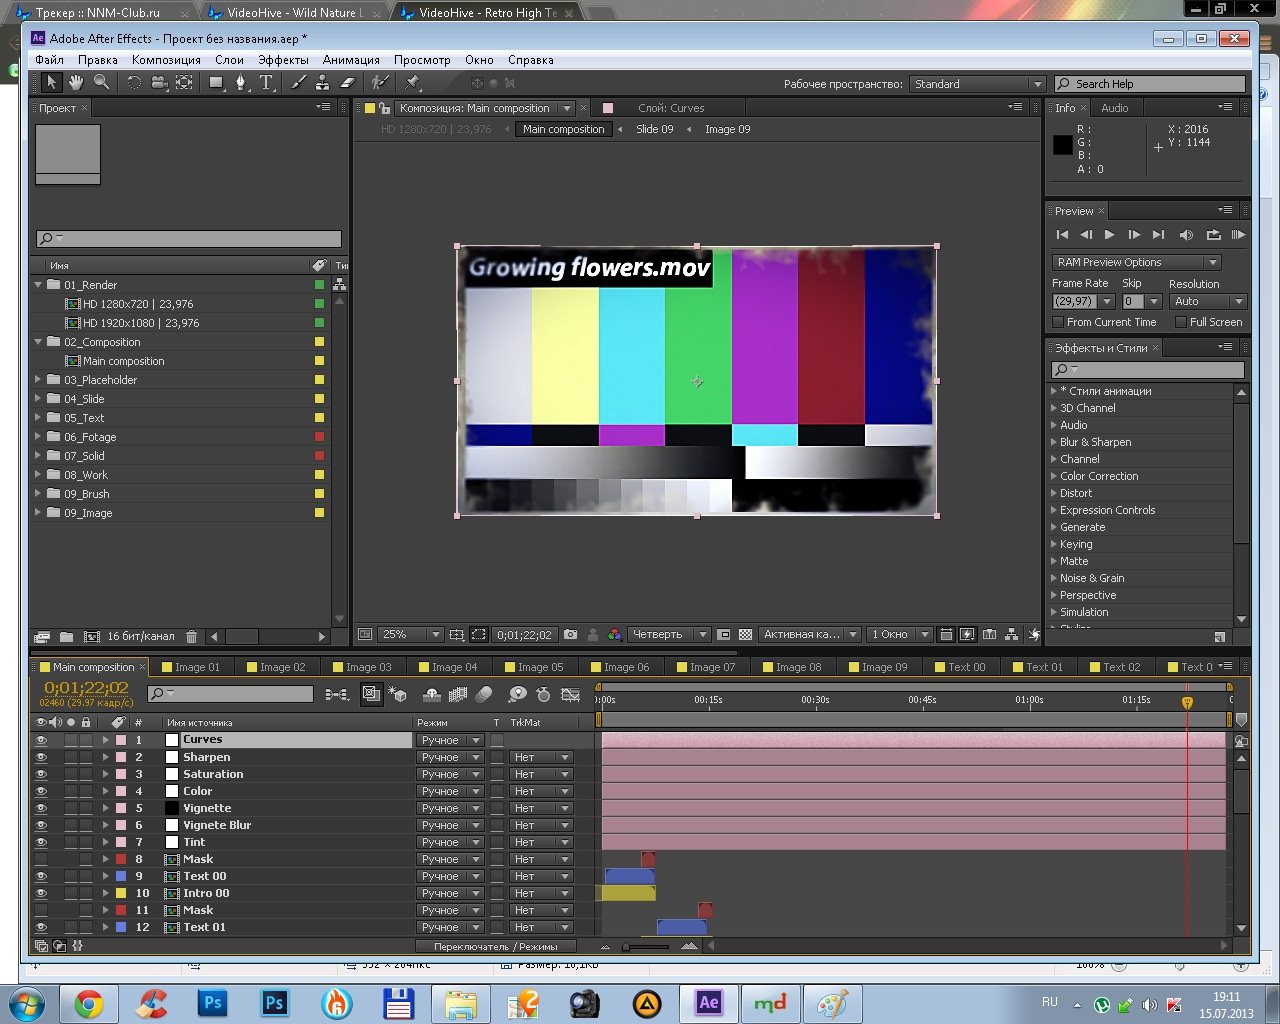The width and height of the screenshot is (1280, 1024).
Task: Open the Graph Editor in timeline
Action: (571, 694)
